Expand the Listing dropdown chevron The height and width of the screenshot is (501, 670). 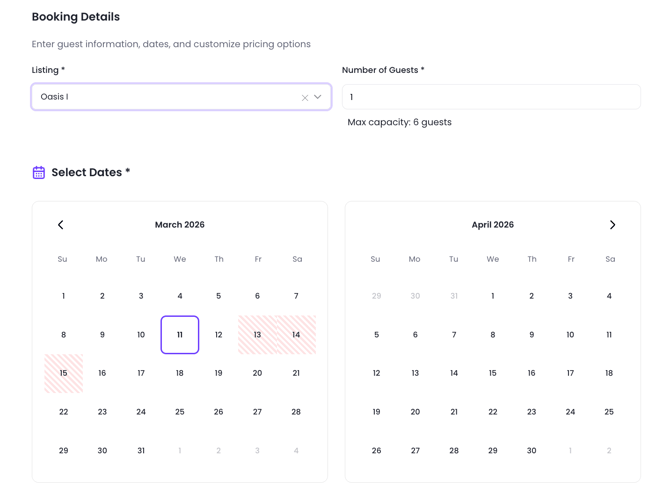click(x=318, y=97)
